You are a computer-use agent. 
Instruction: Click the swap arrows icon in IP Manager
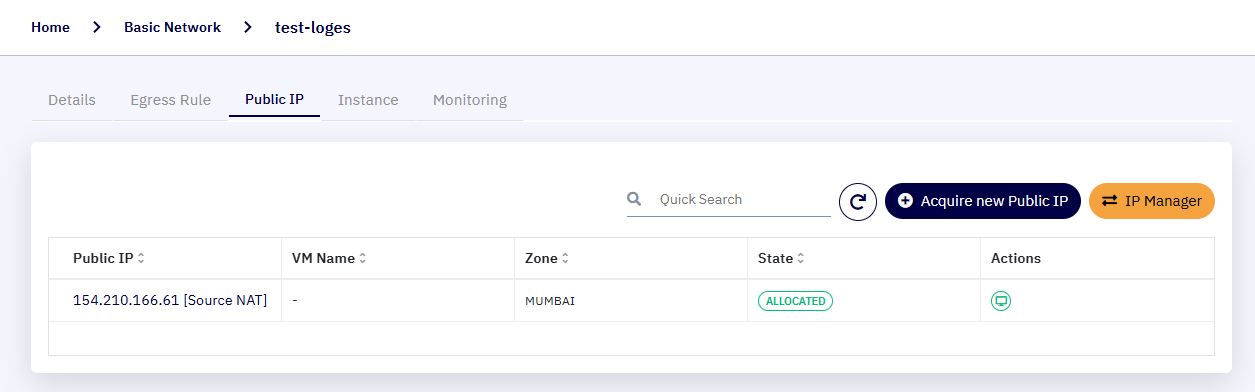click(x=1110, y=201)
